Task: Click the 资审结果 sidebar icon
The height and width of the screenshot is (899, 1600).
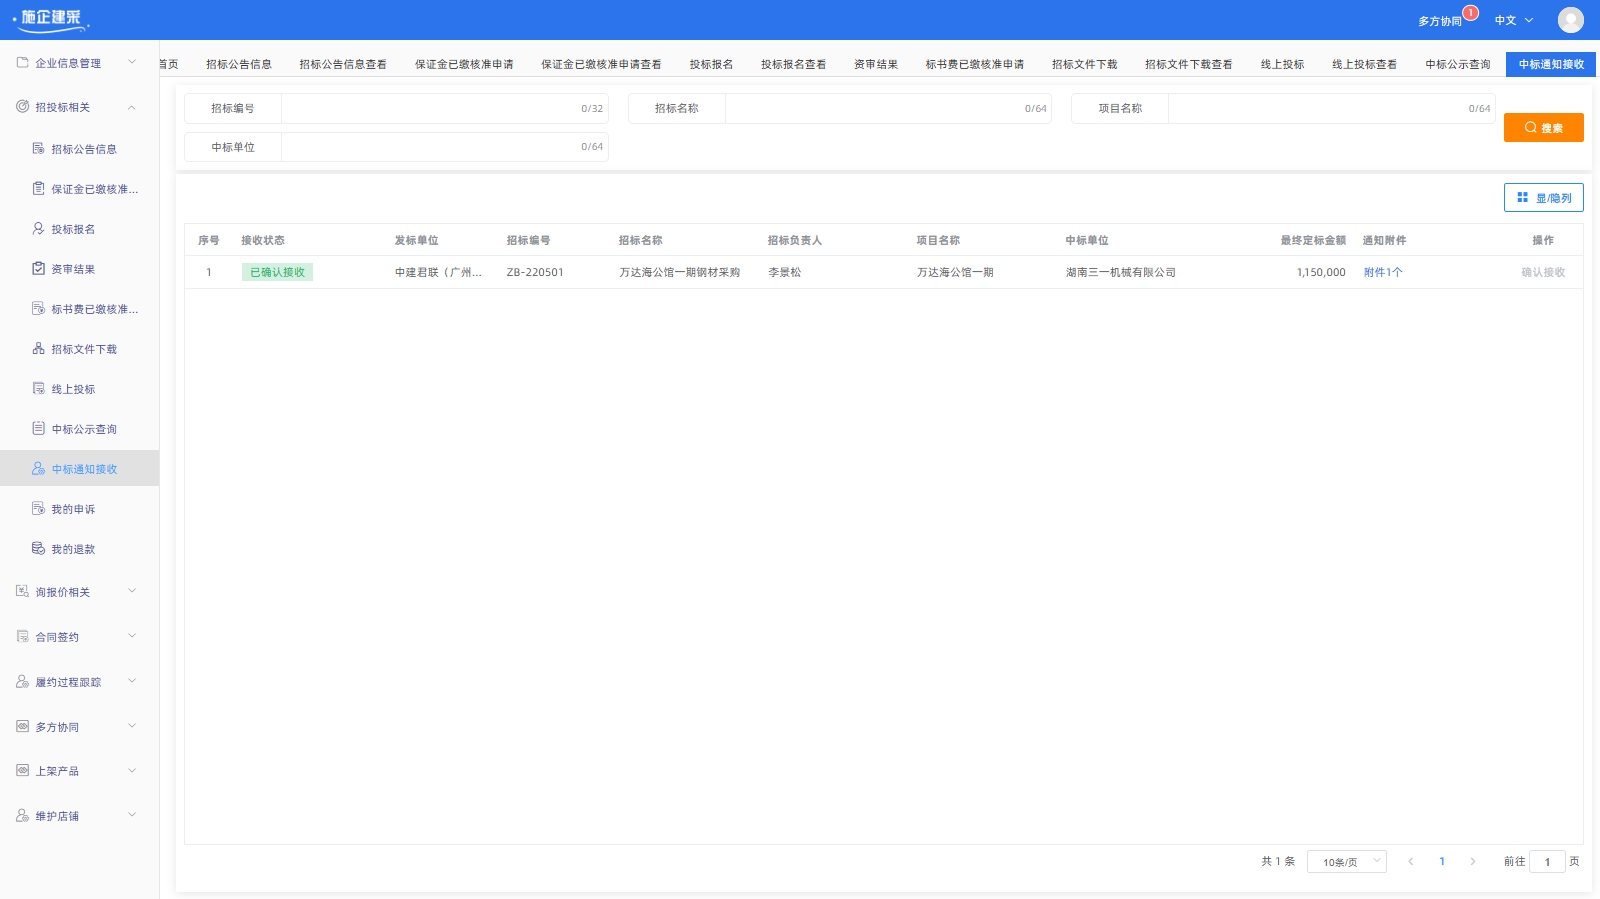Action: [38, 268]
